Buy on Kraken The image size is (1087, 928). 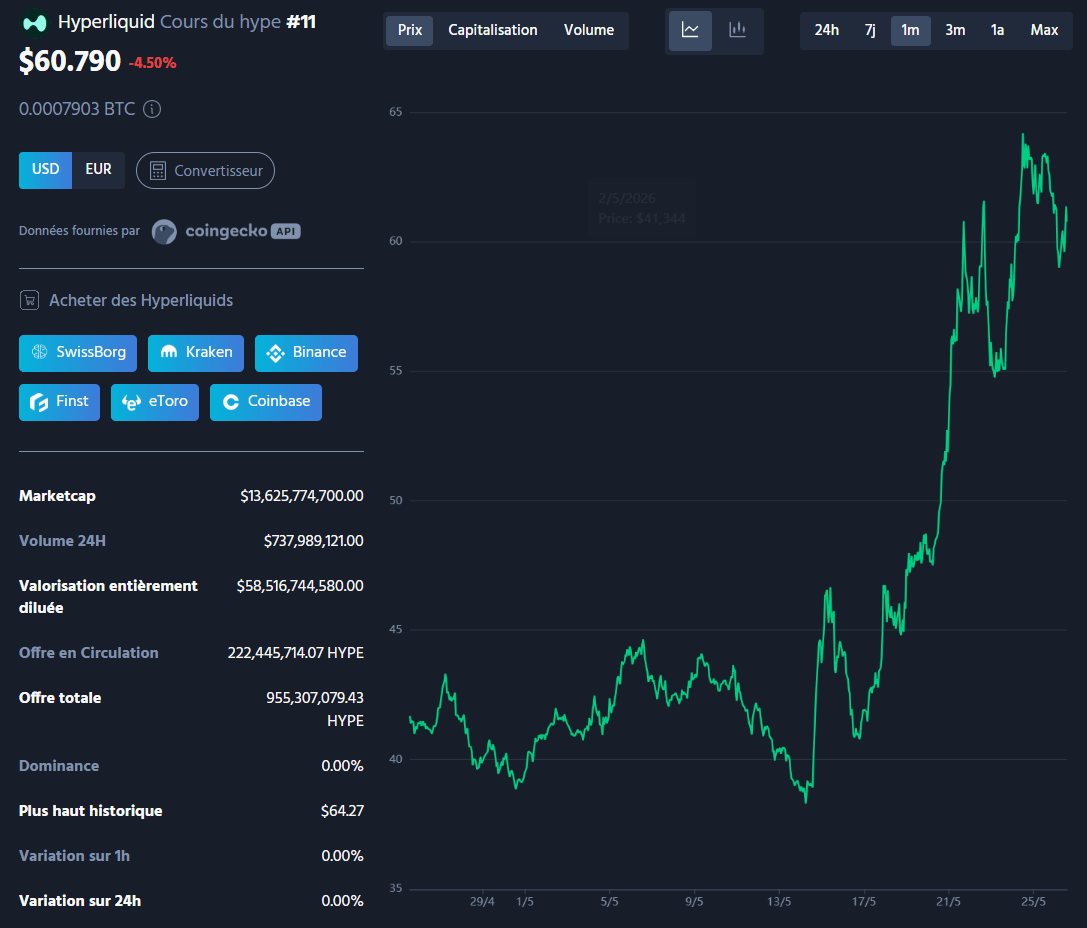click(x=195, y=353)
